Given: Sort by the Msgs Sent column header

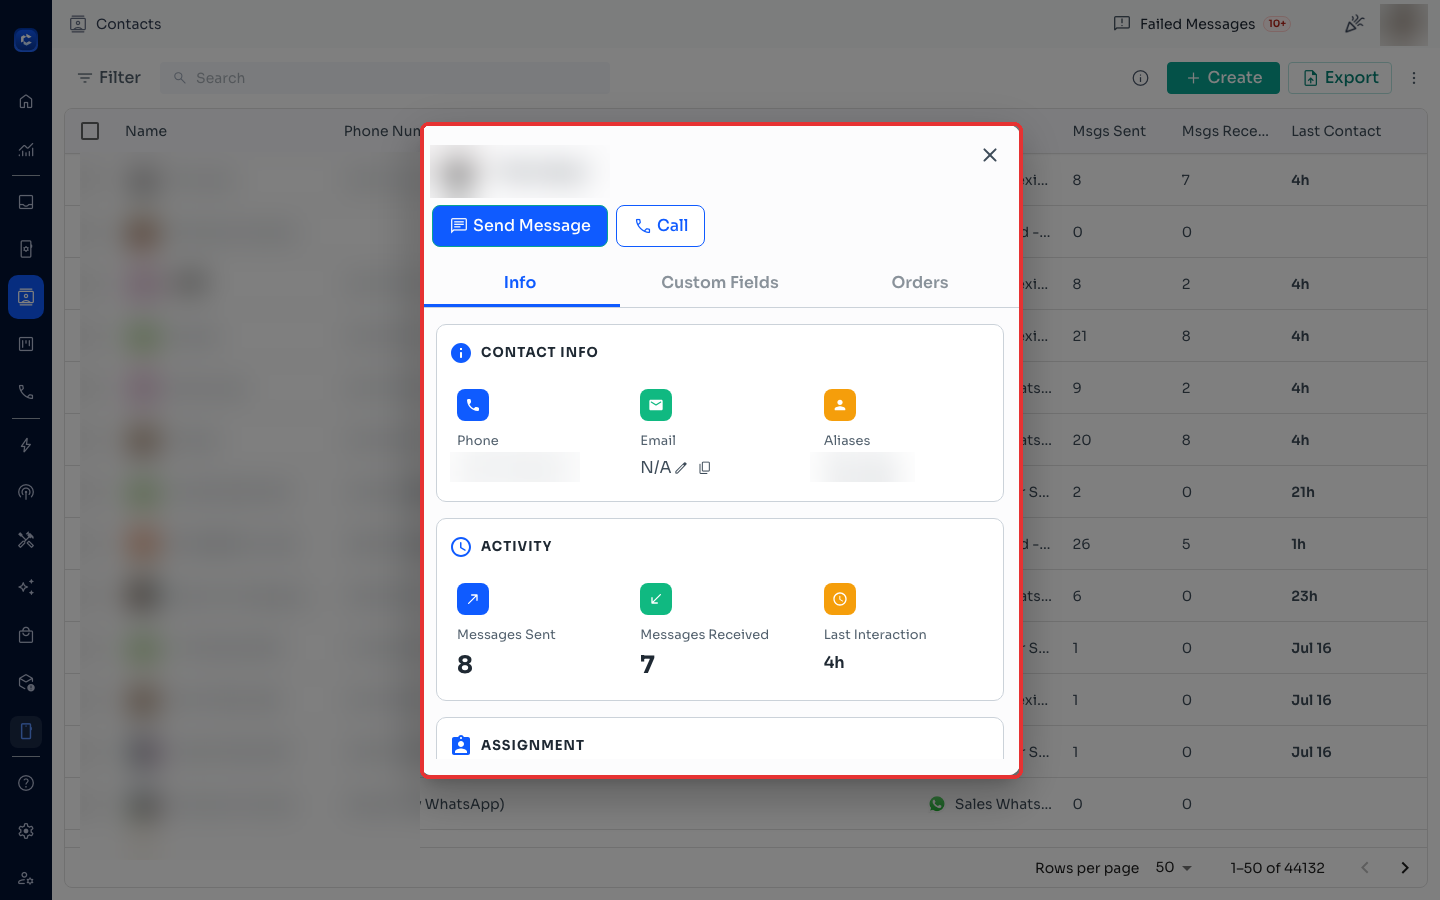Looking at the screenshot, I should click(1109, 131).
